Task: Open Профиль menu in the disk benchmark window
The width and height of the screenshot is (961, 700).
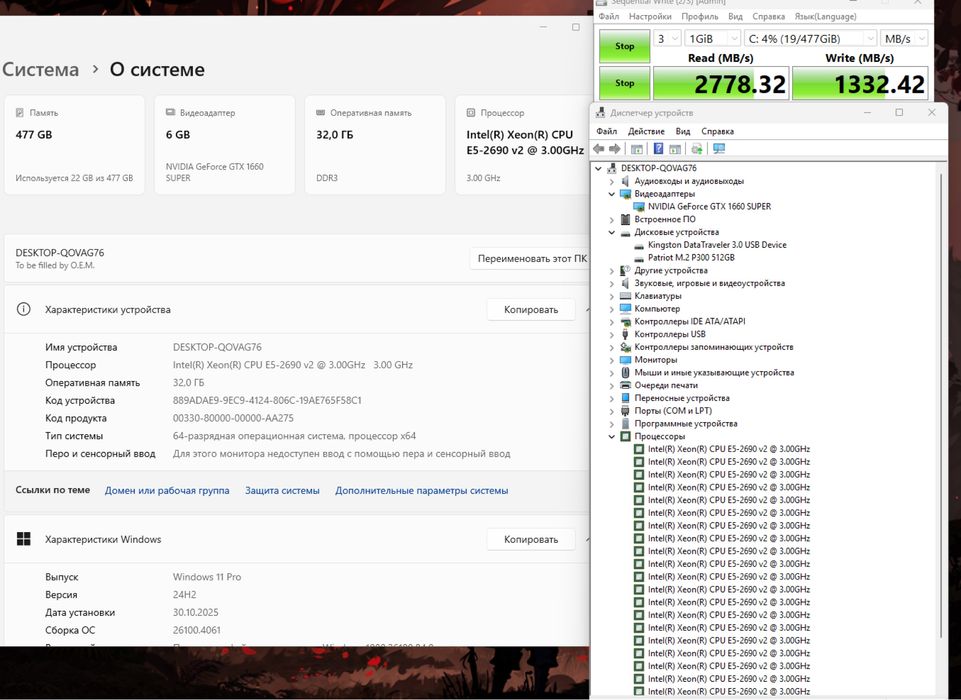Action: click(x=699, y=17)
